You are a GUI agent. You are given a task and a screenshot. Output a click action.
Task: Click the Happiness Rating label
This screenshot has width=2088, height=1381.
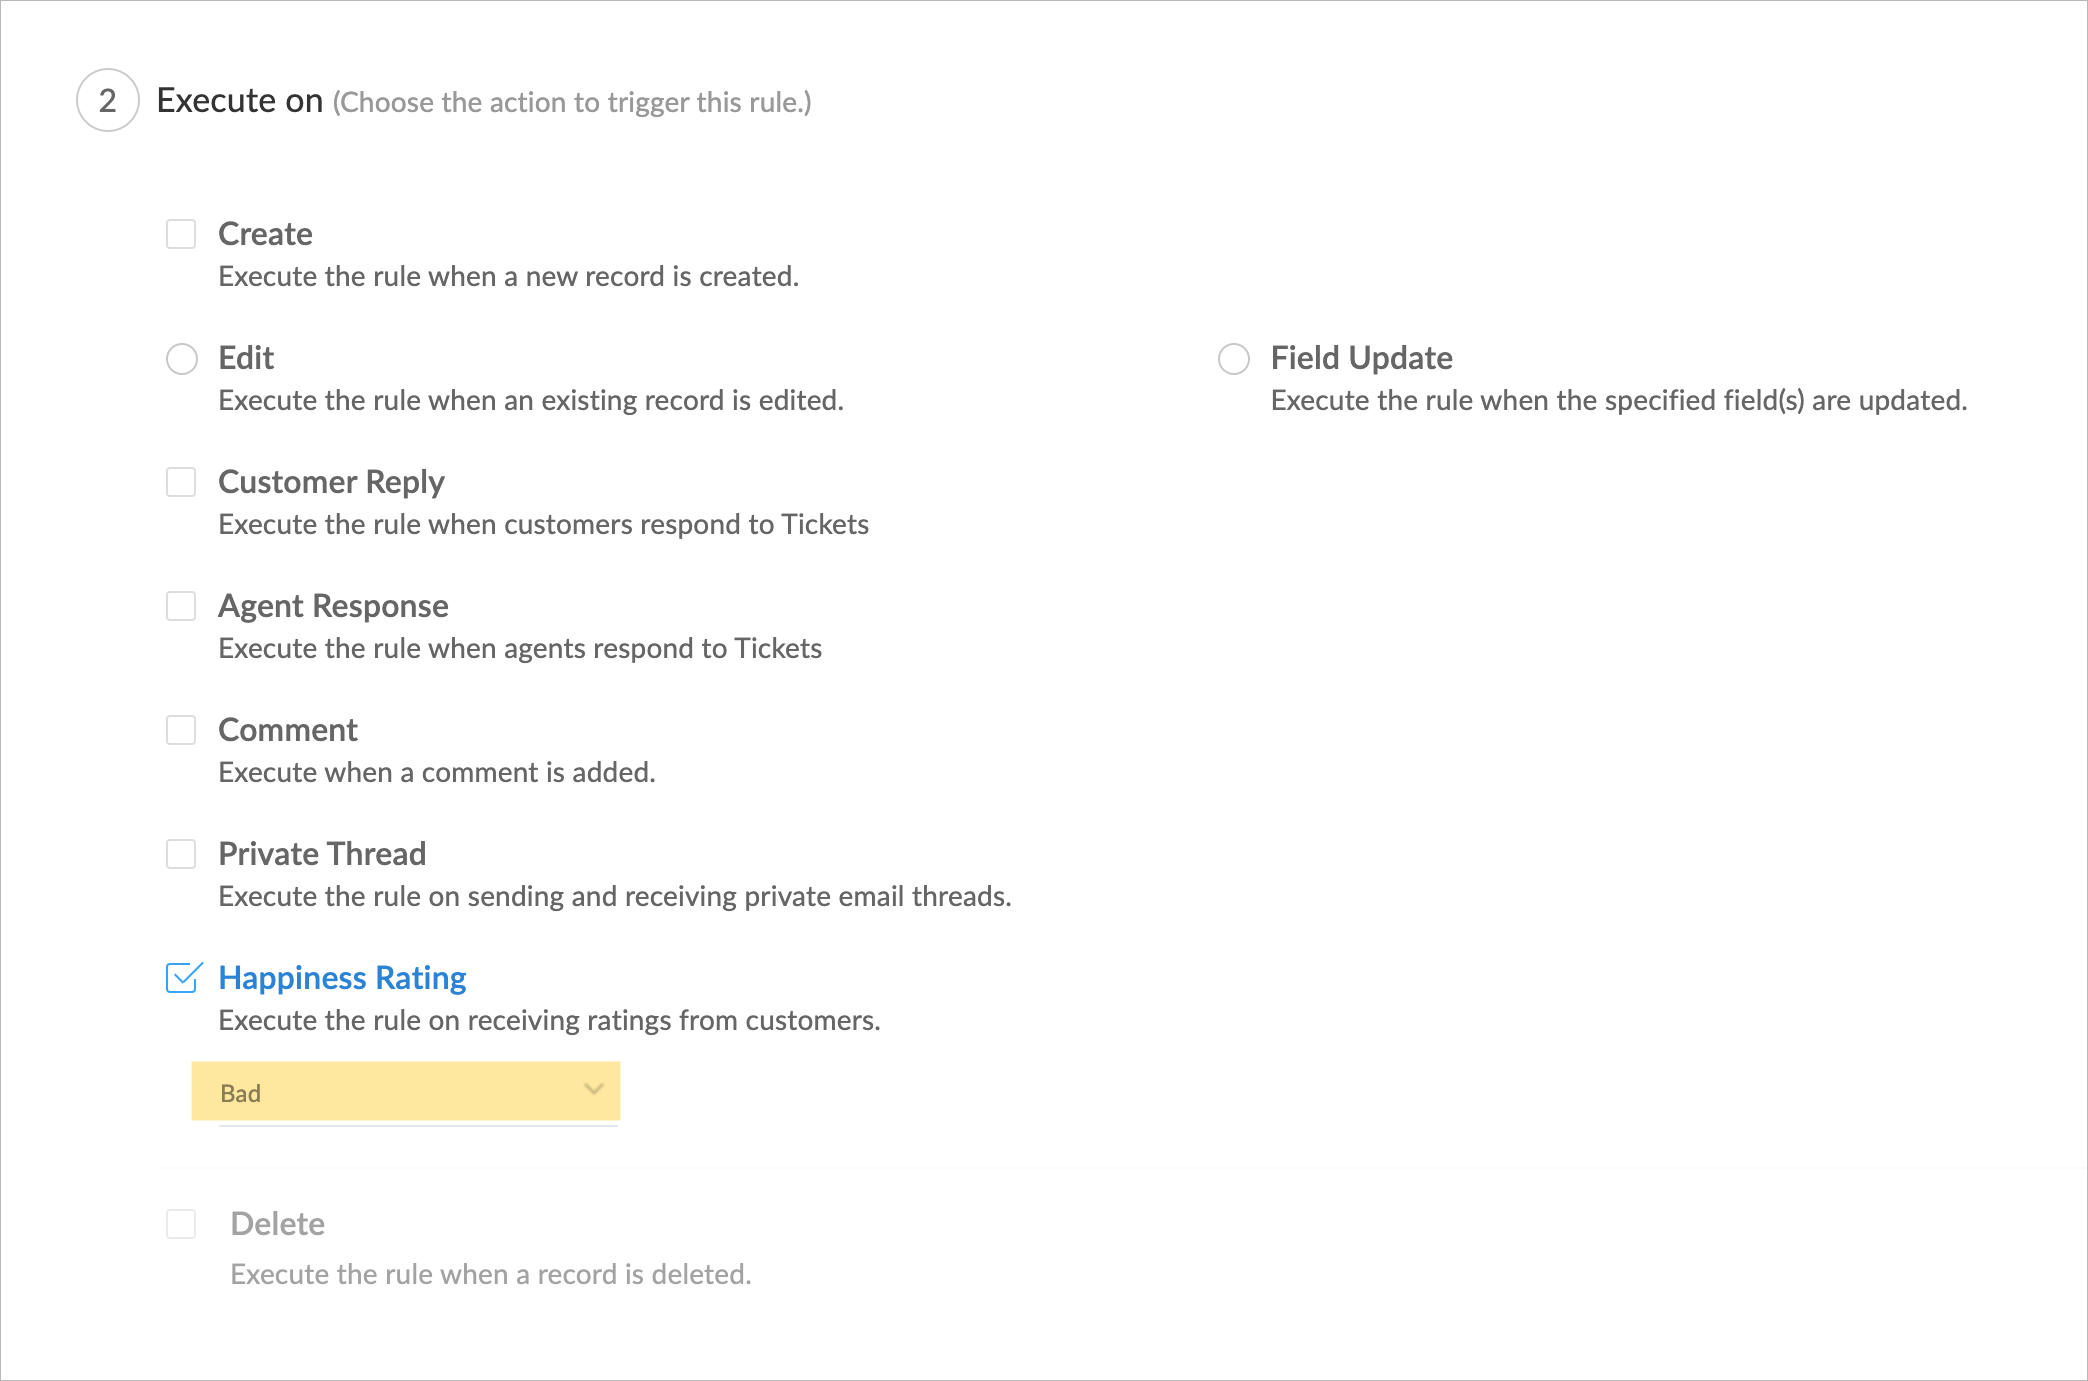pyautogui.click(x=342, y=978)
